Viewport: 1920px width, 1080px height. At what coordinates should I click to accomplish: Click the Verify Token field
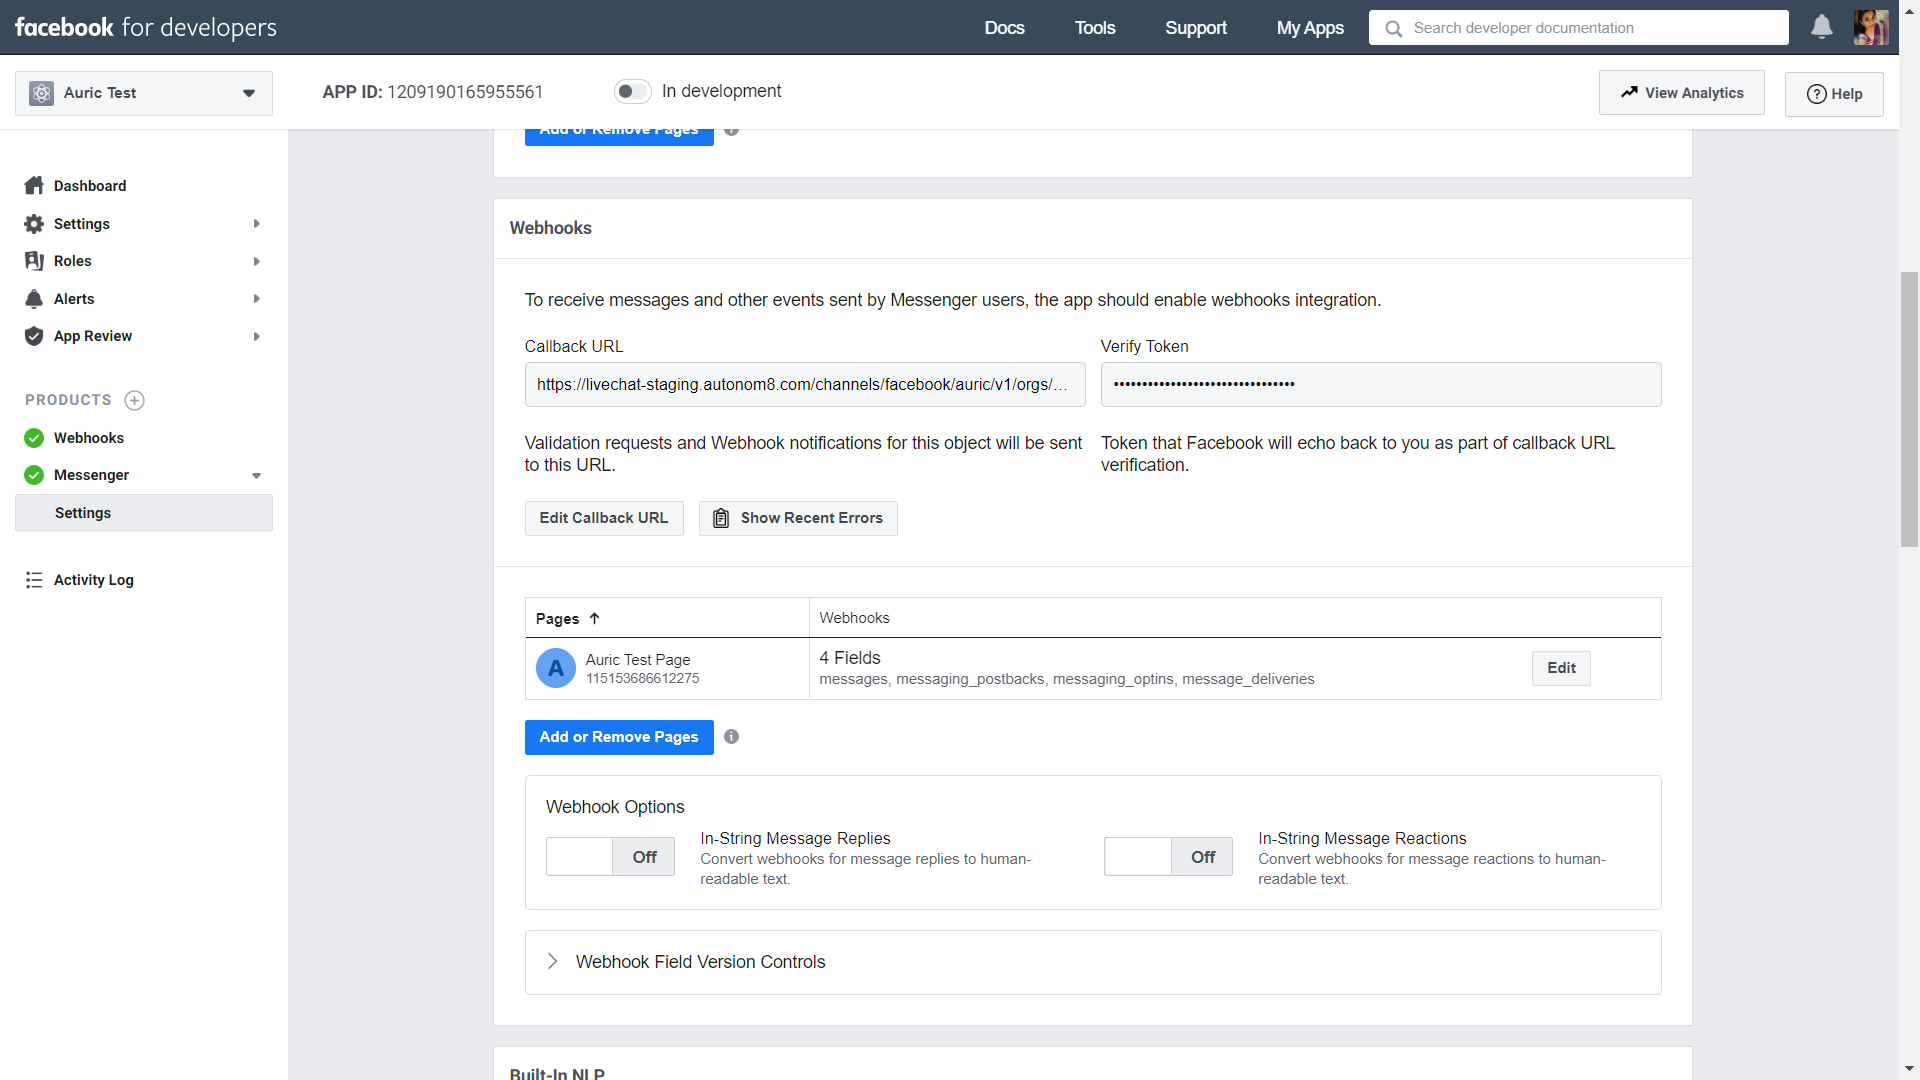tap(1381, 385)
